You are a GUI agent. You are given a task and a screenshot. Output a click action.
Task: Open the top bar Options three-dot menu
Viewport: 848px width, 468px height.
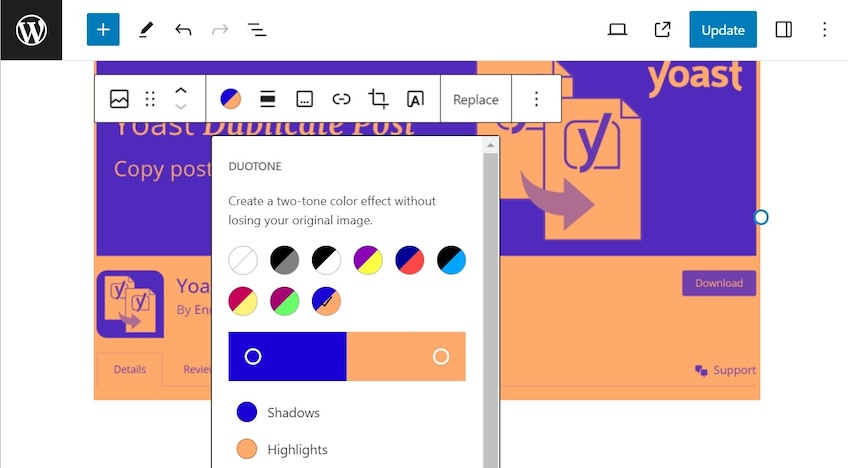[x=825, y=30]
